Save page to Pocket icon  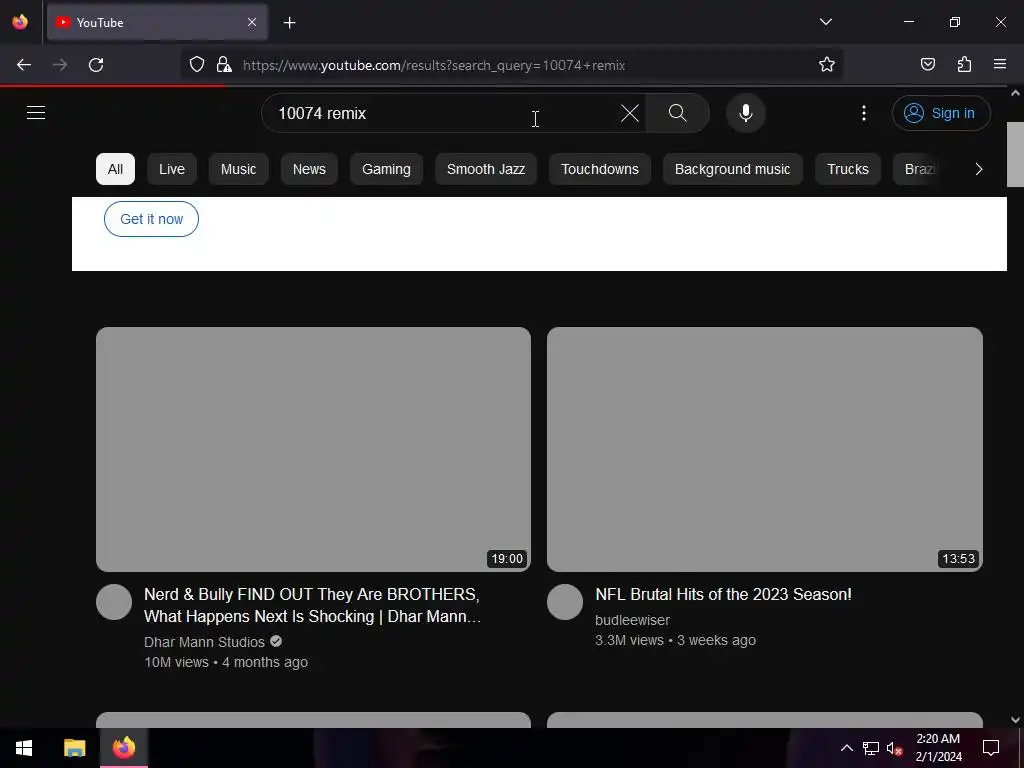pyautogui.click(x=928, y=65)
